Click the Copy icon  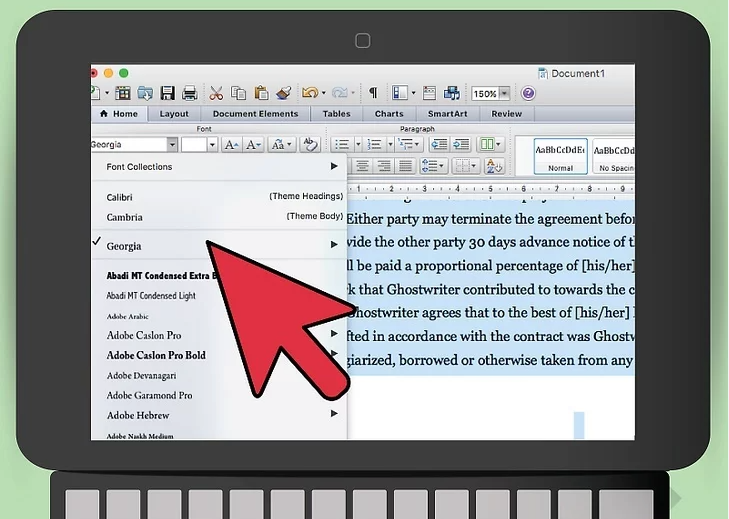click(239, 93)
